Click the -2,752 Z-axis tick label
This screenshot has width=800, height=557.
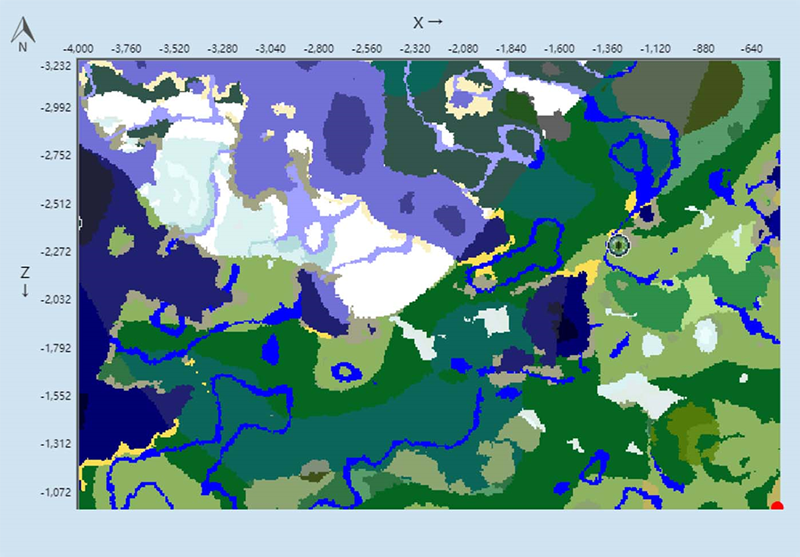56,156
